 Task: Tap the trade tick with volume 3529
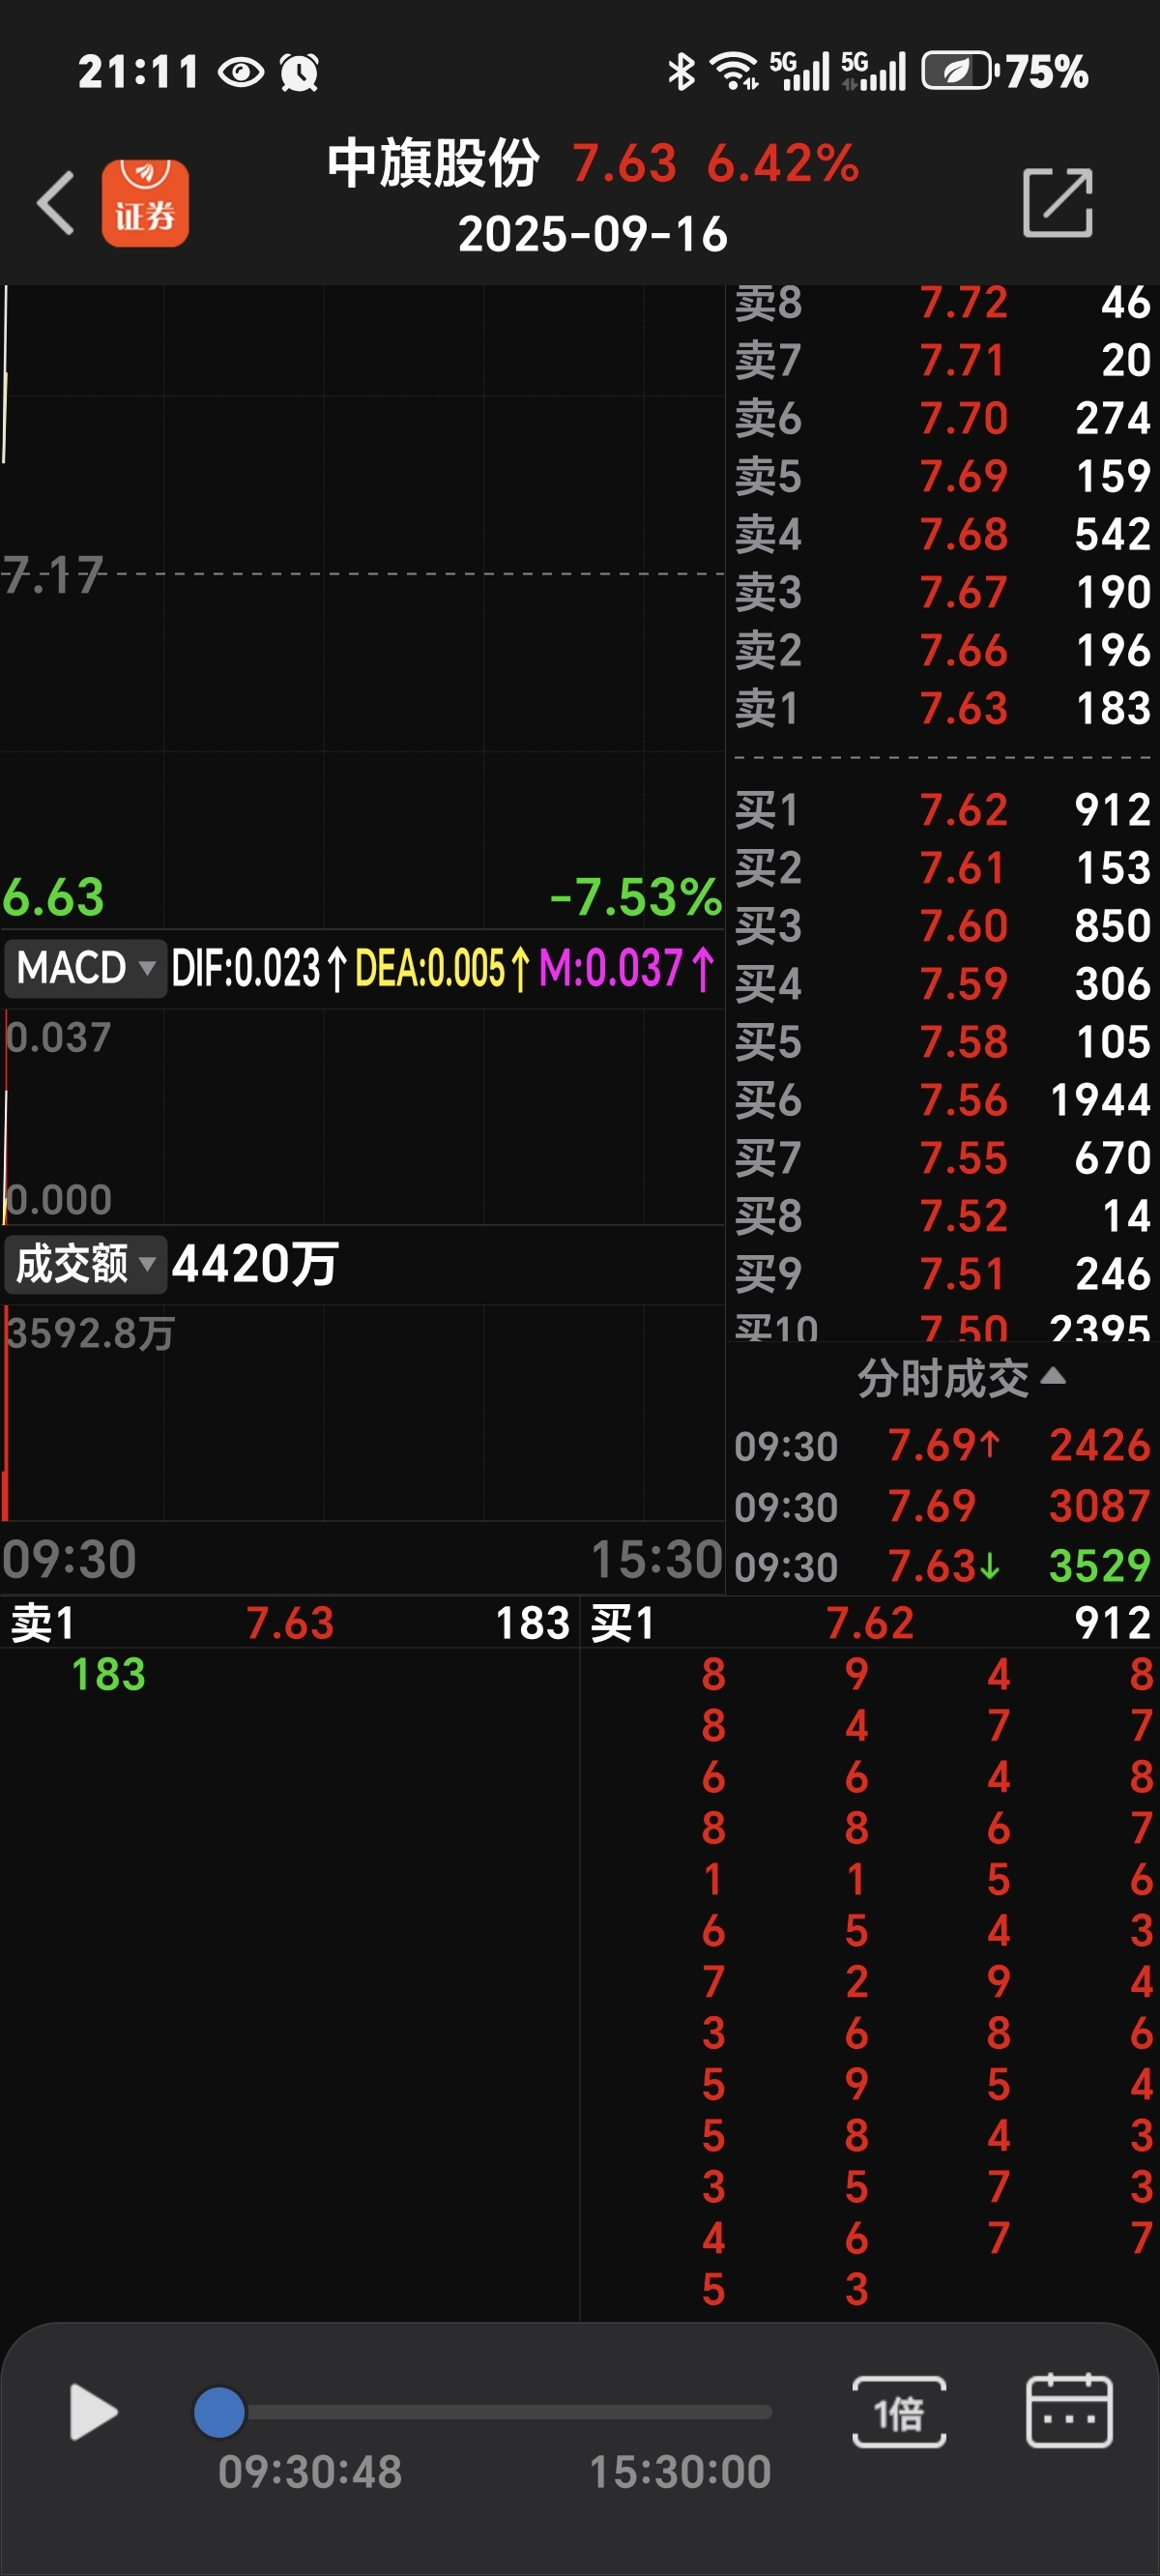click(x=942, y=1566)
